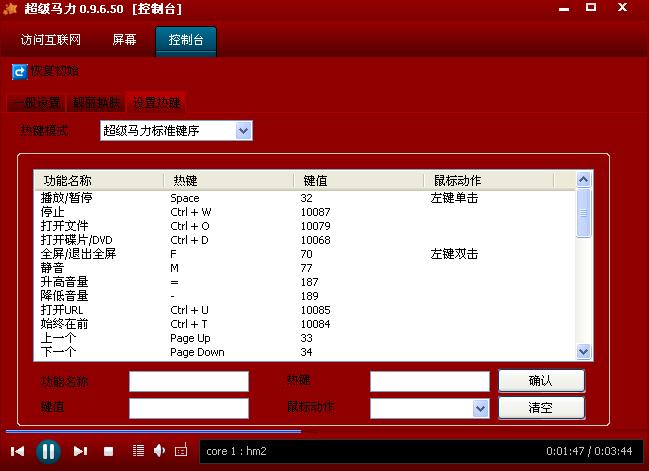Switch to the 屏幕 tab
The image size is (649, 471).
(x=124, y=40)
